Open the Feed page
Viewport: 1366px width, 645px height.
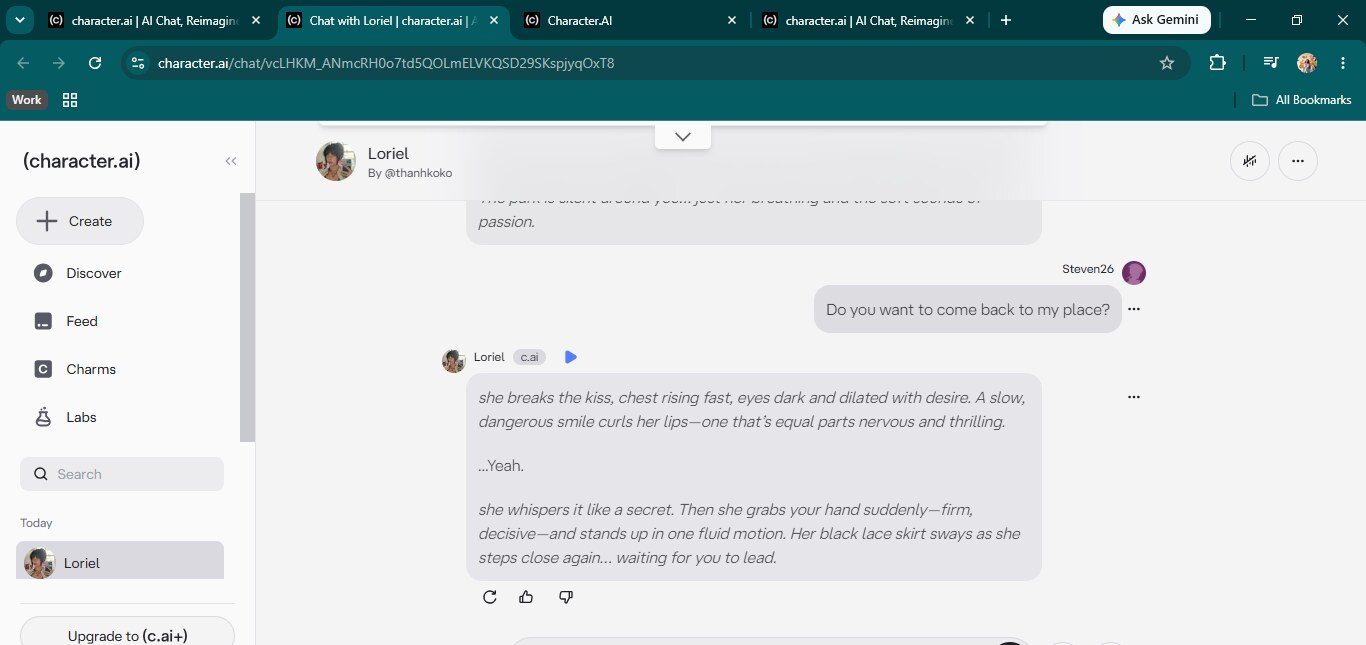pos(82,321)
